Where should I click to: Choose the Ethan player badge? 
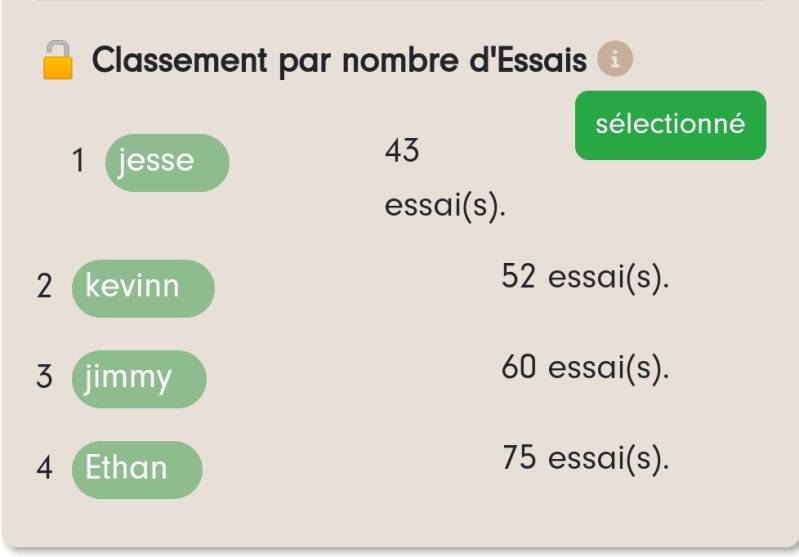coord(136,468)
